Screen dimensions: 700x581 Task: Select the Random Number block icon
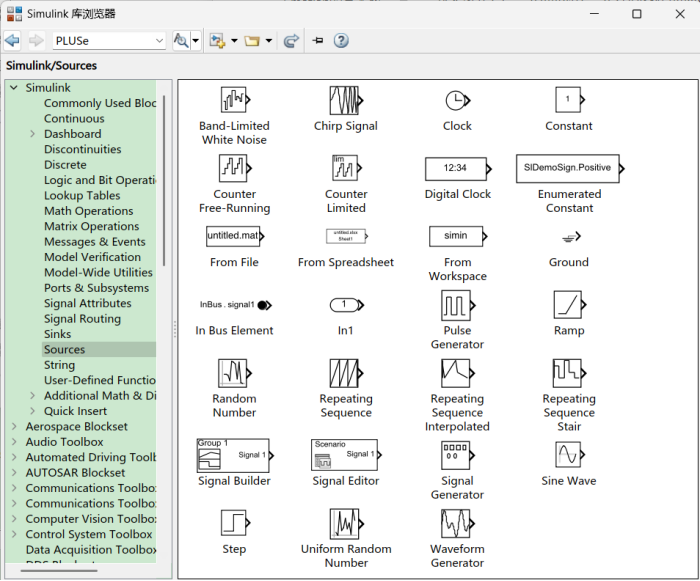235,373
